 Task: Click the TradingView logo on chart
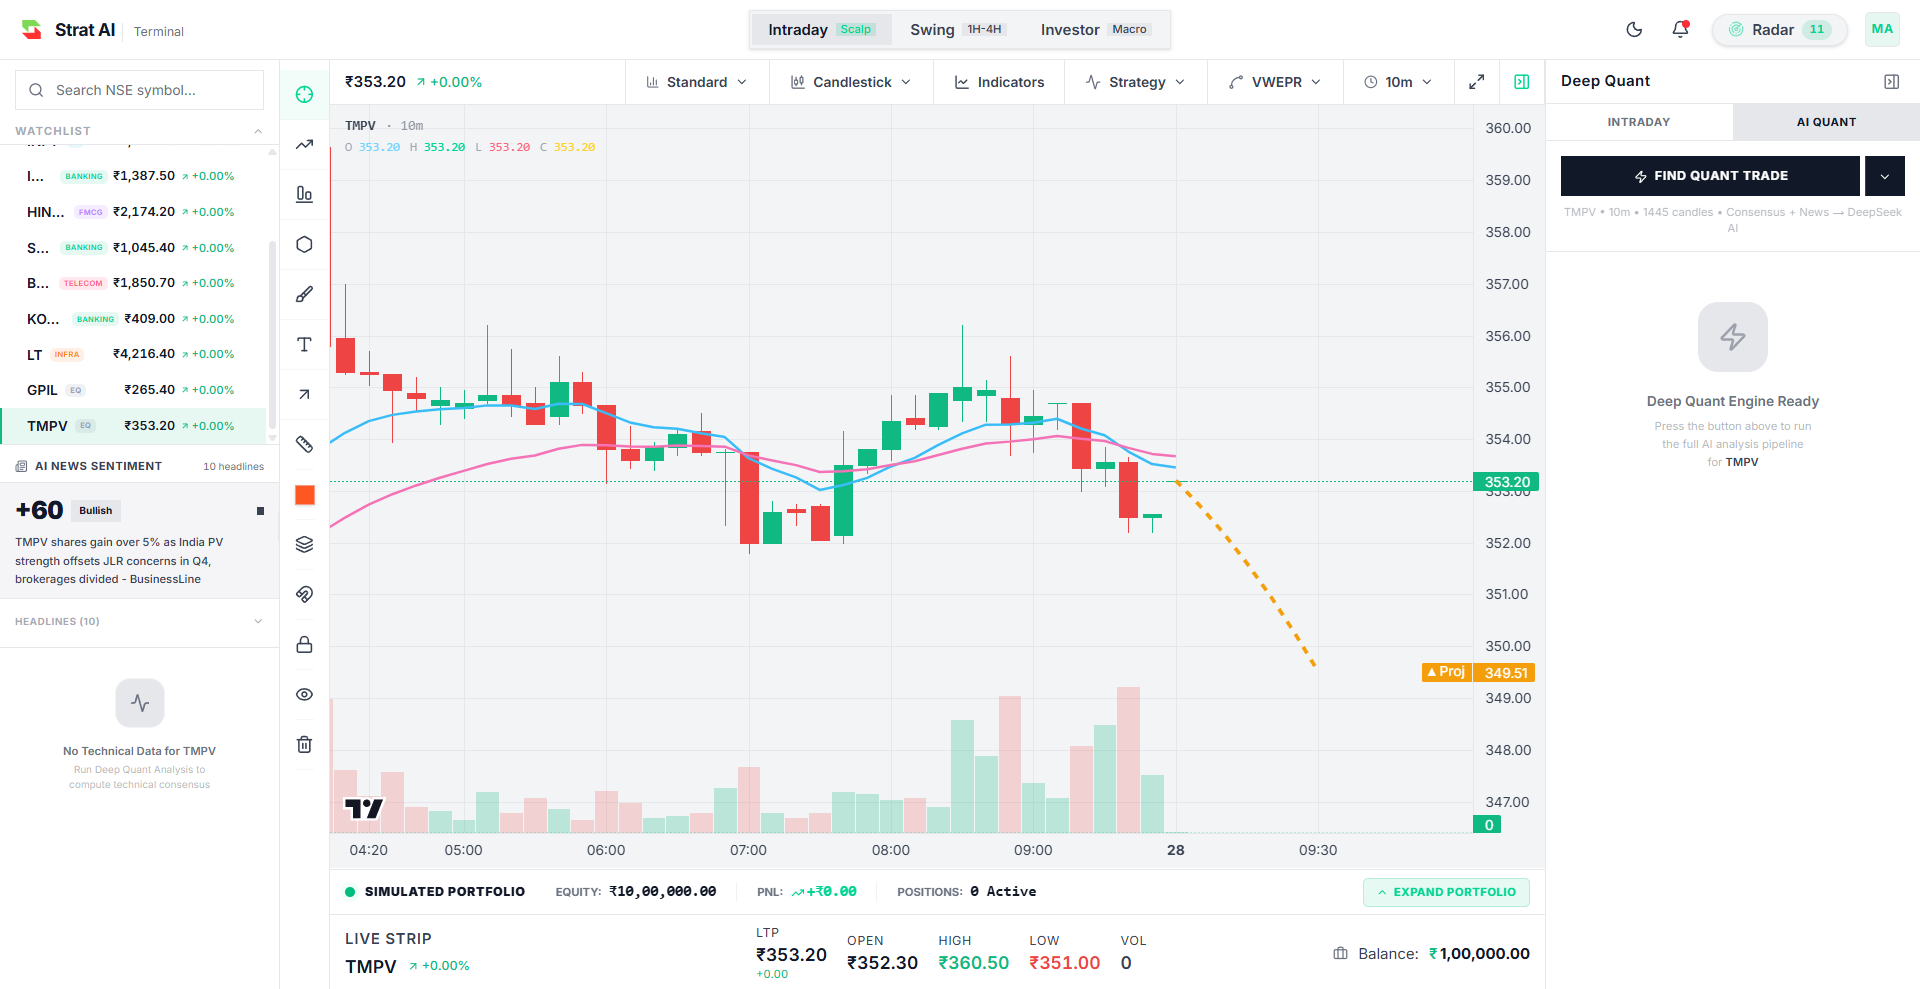point(363,808)
